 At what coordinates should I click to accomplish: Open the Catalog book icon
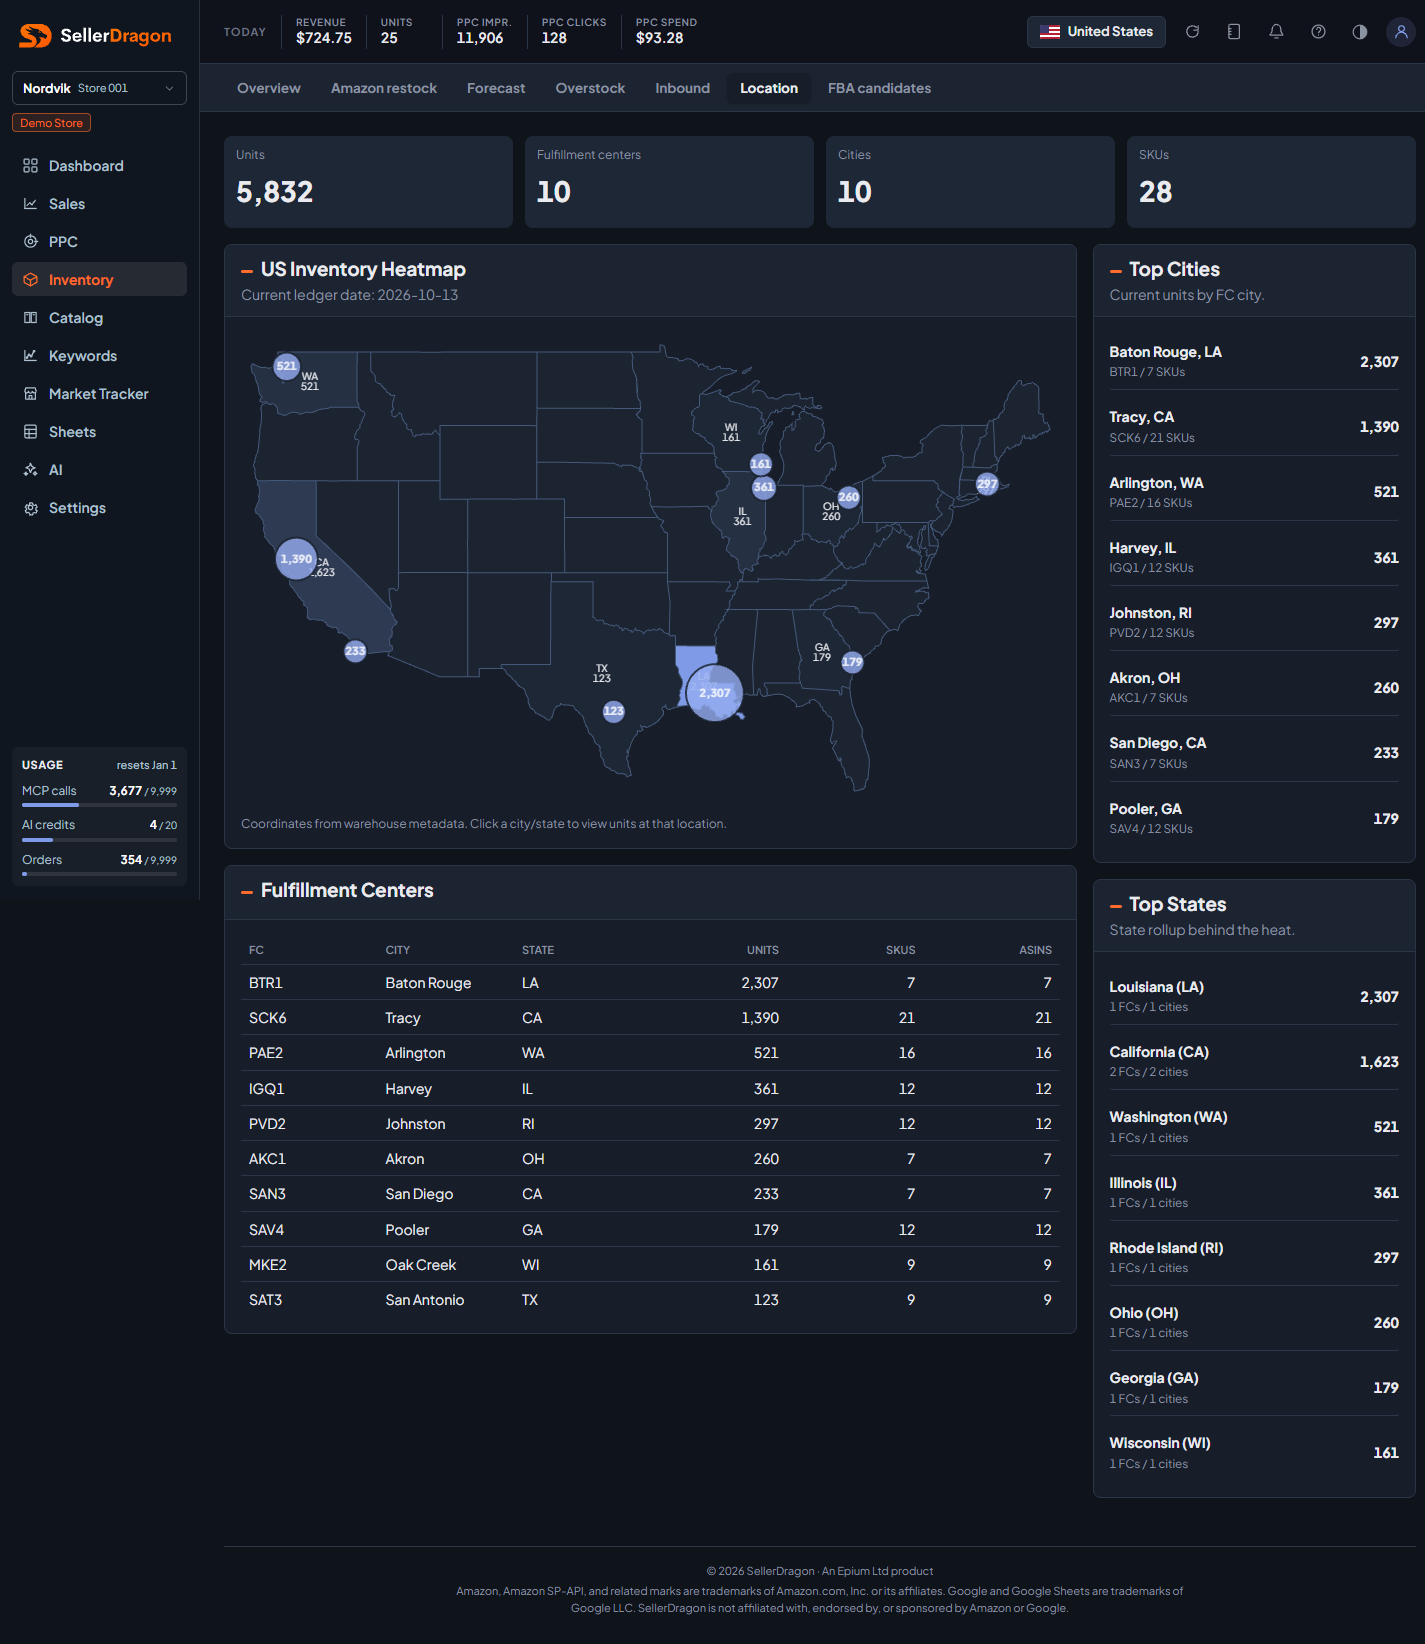[31, 318]
